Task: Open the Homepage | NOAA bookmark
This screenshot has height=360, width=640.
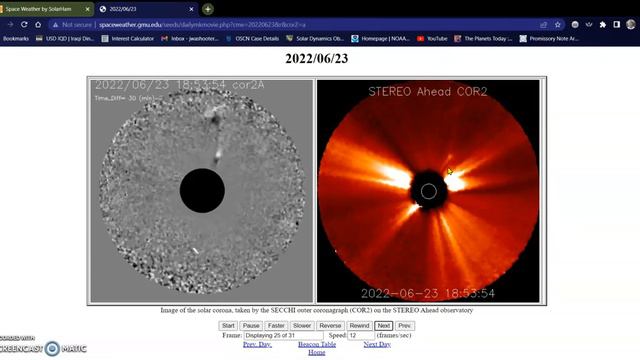Action: click(x=380, y=38)
